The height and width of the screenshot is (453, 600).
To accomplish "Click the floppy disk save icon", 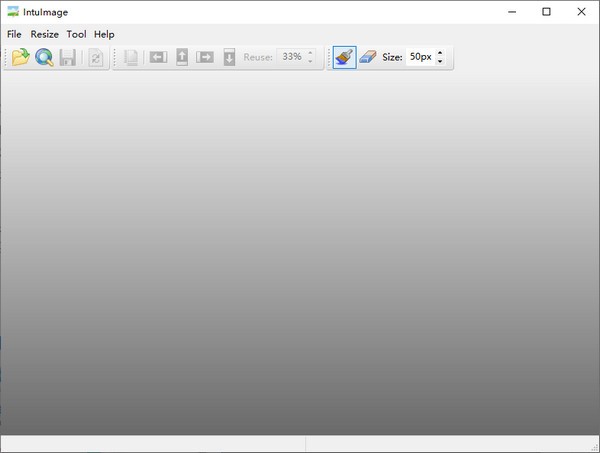I will click(68, 57).
